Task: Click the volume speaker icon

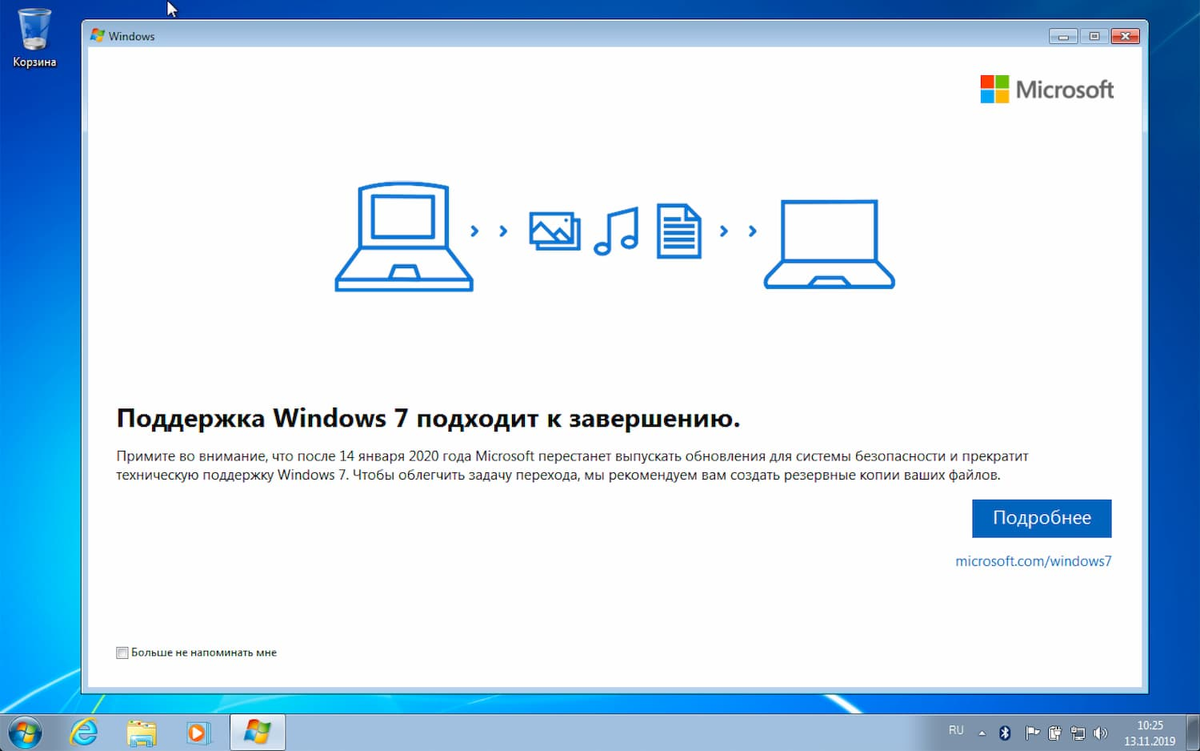Action: 1101,732
